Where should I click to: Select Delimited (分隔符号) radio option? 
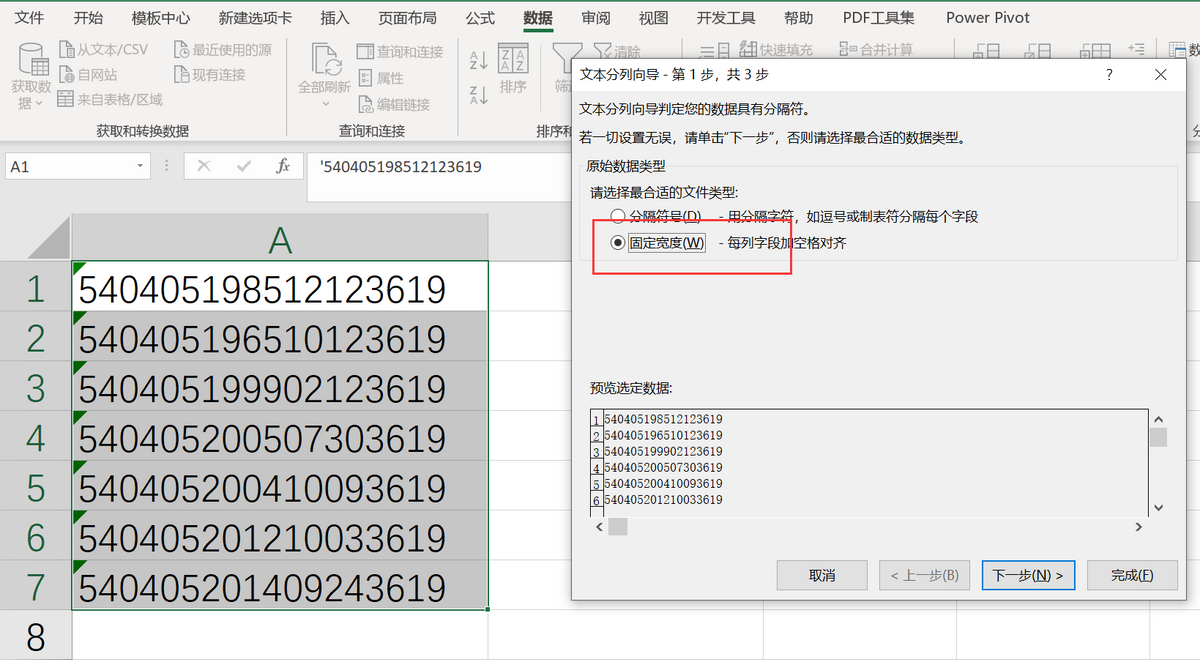coord(618,216)
